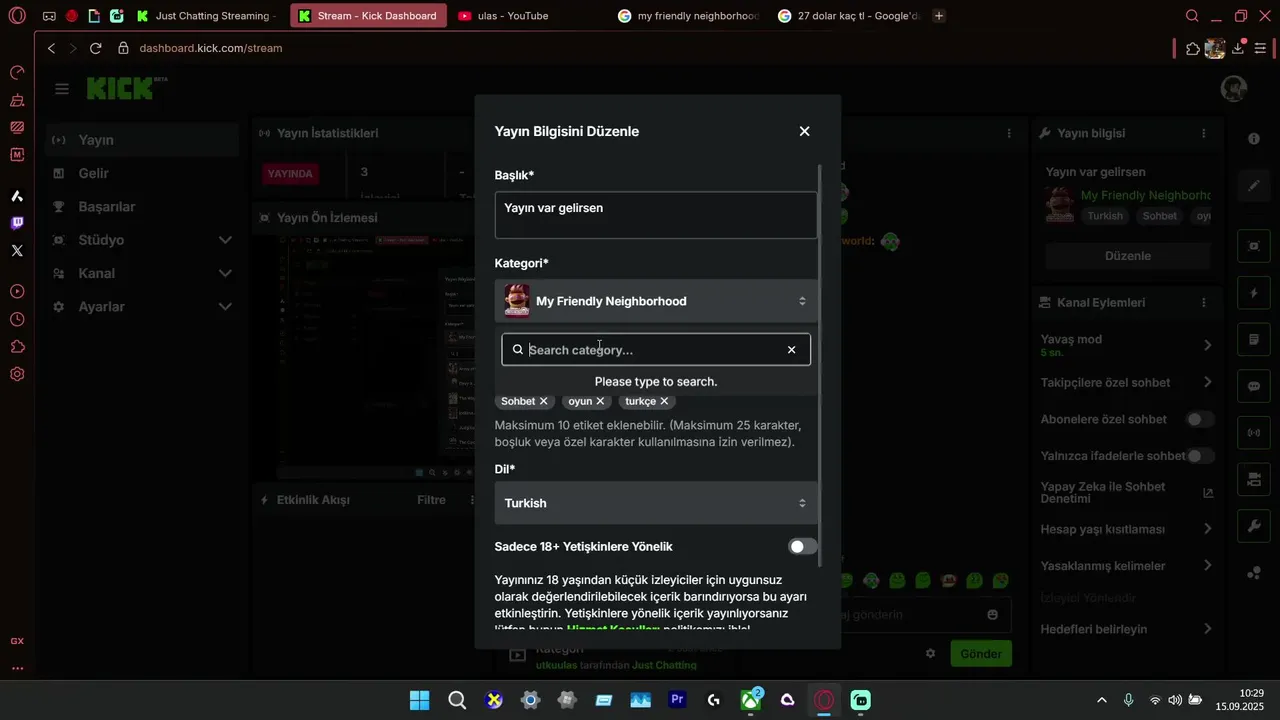This screenshot has height=720, width=1280.
Task: Open Yavaş mod settings
Action: coord(1127,345)
